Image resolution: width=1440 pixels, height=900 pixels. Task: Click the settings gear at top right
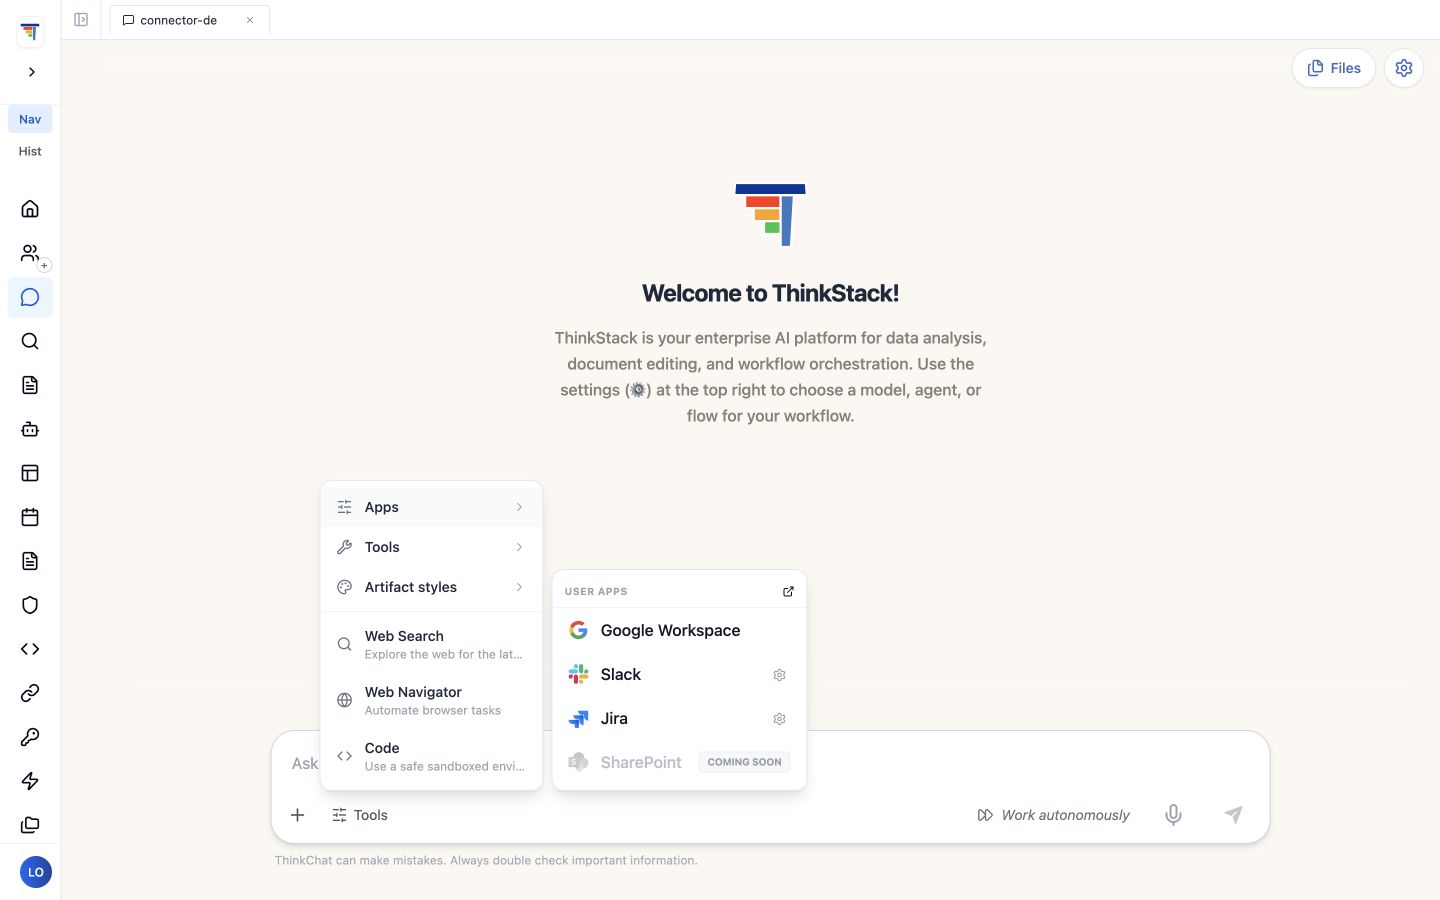(x=1404, y=68)
